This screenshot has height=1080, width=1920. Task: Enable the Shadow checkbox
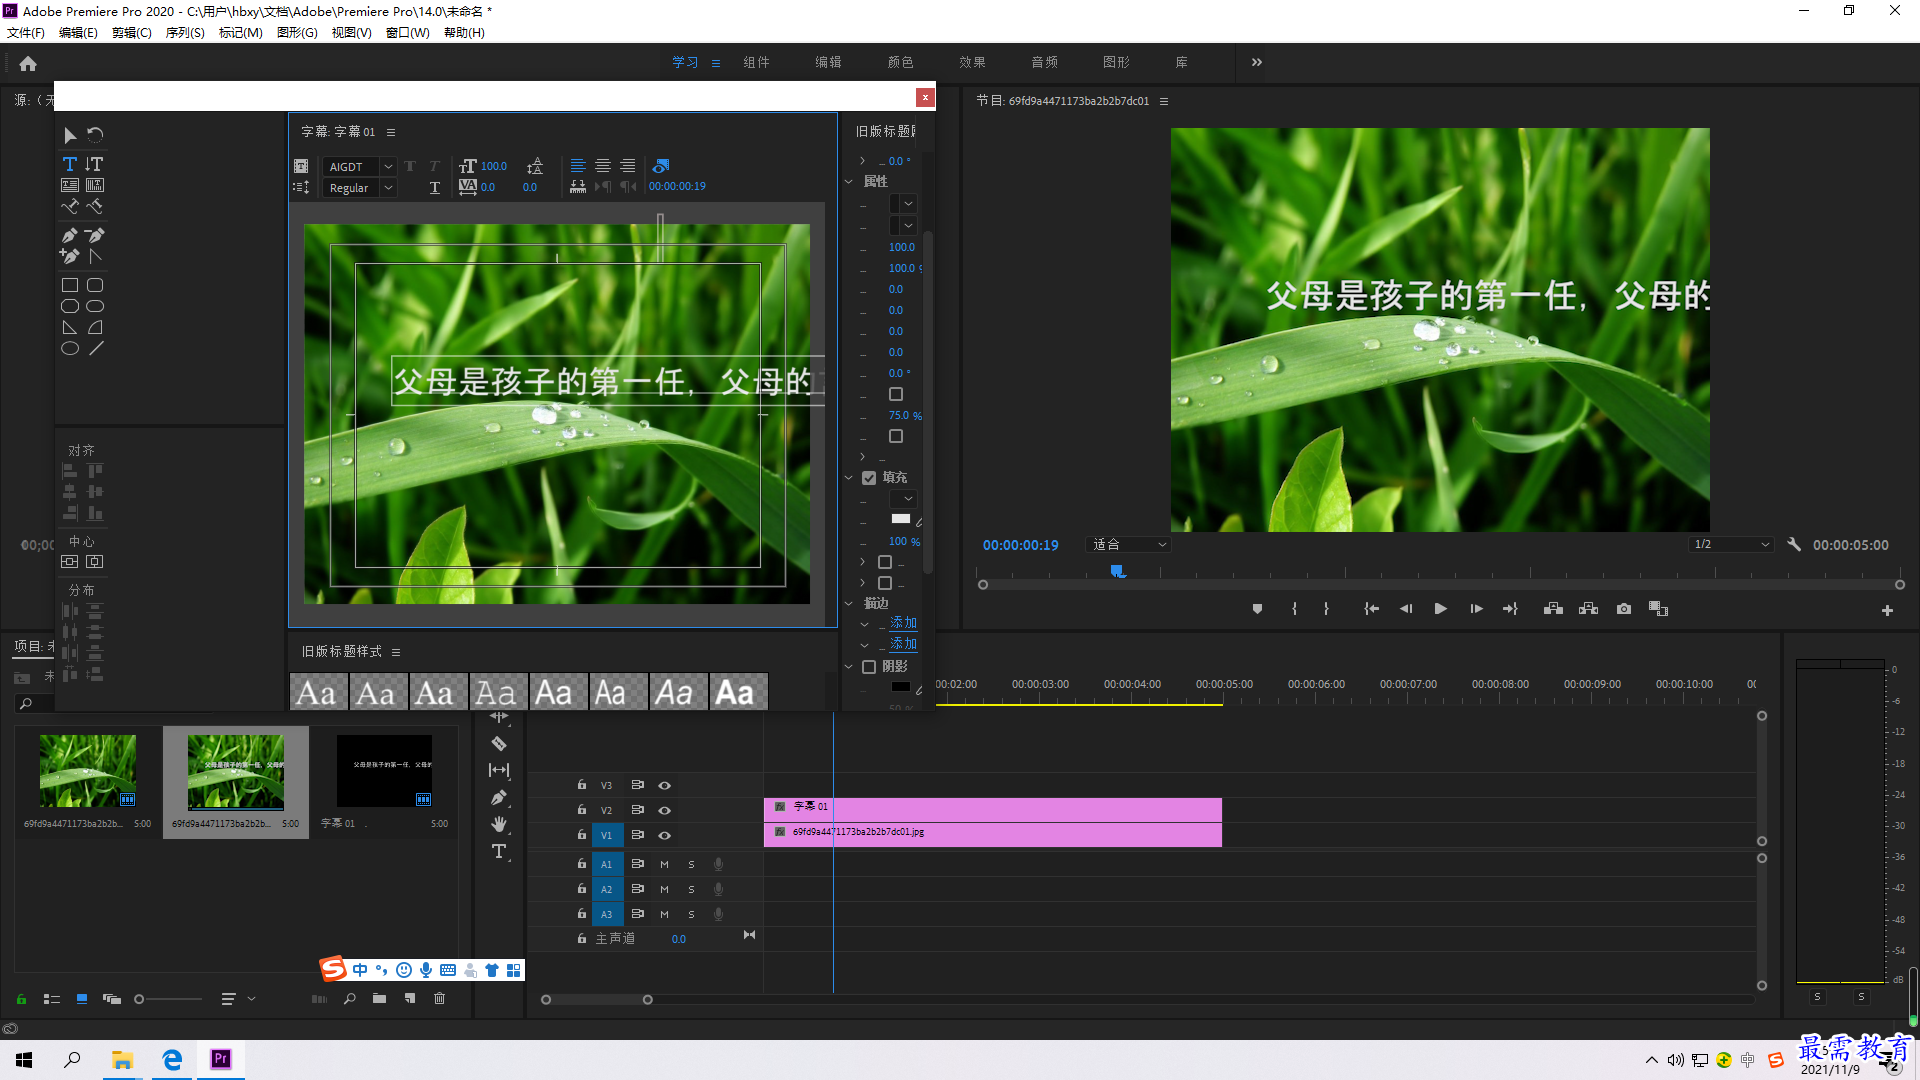pyautogui.click(x=869, y=667)
